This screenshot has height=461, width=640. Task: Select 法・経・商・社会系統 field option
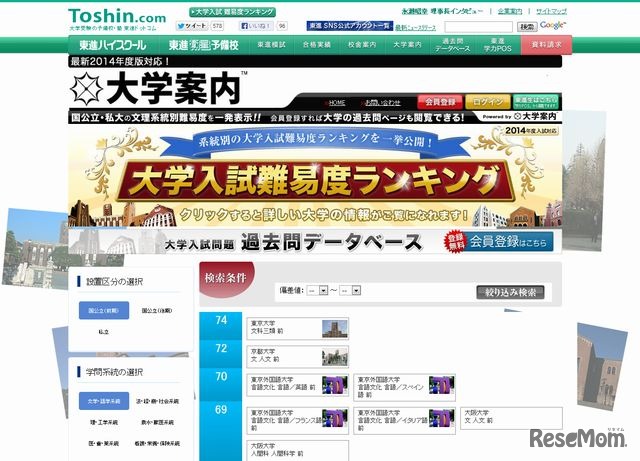coord(157,401)
